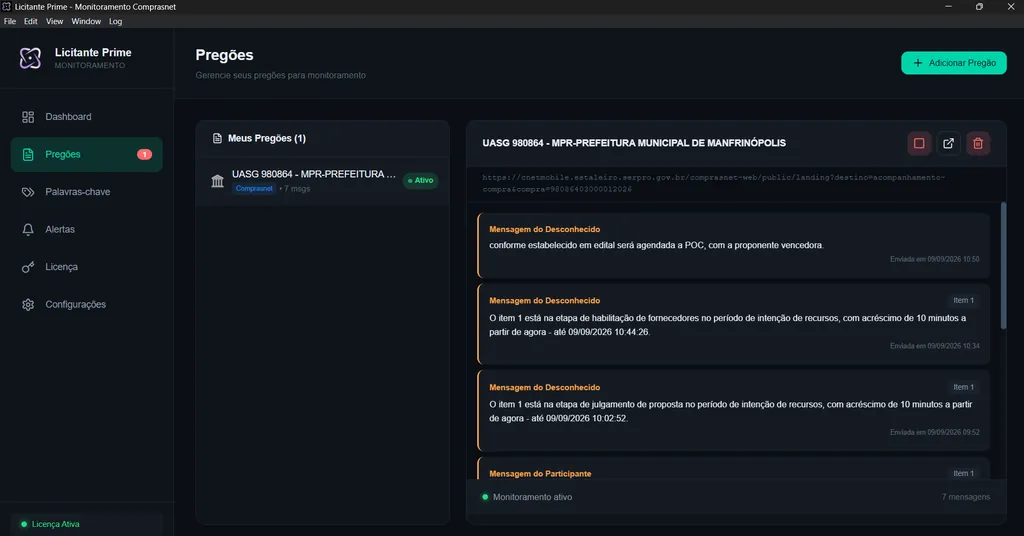Select Pregões in the sidebar
The height and width of the screenshot is (536, 1024).
click(87, 155)
